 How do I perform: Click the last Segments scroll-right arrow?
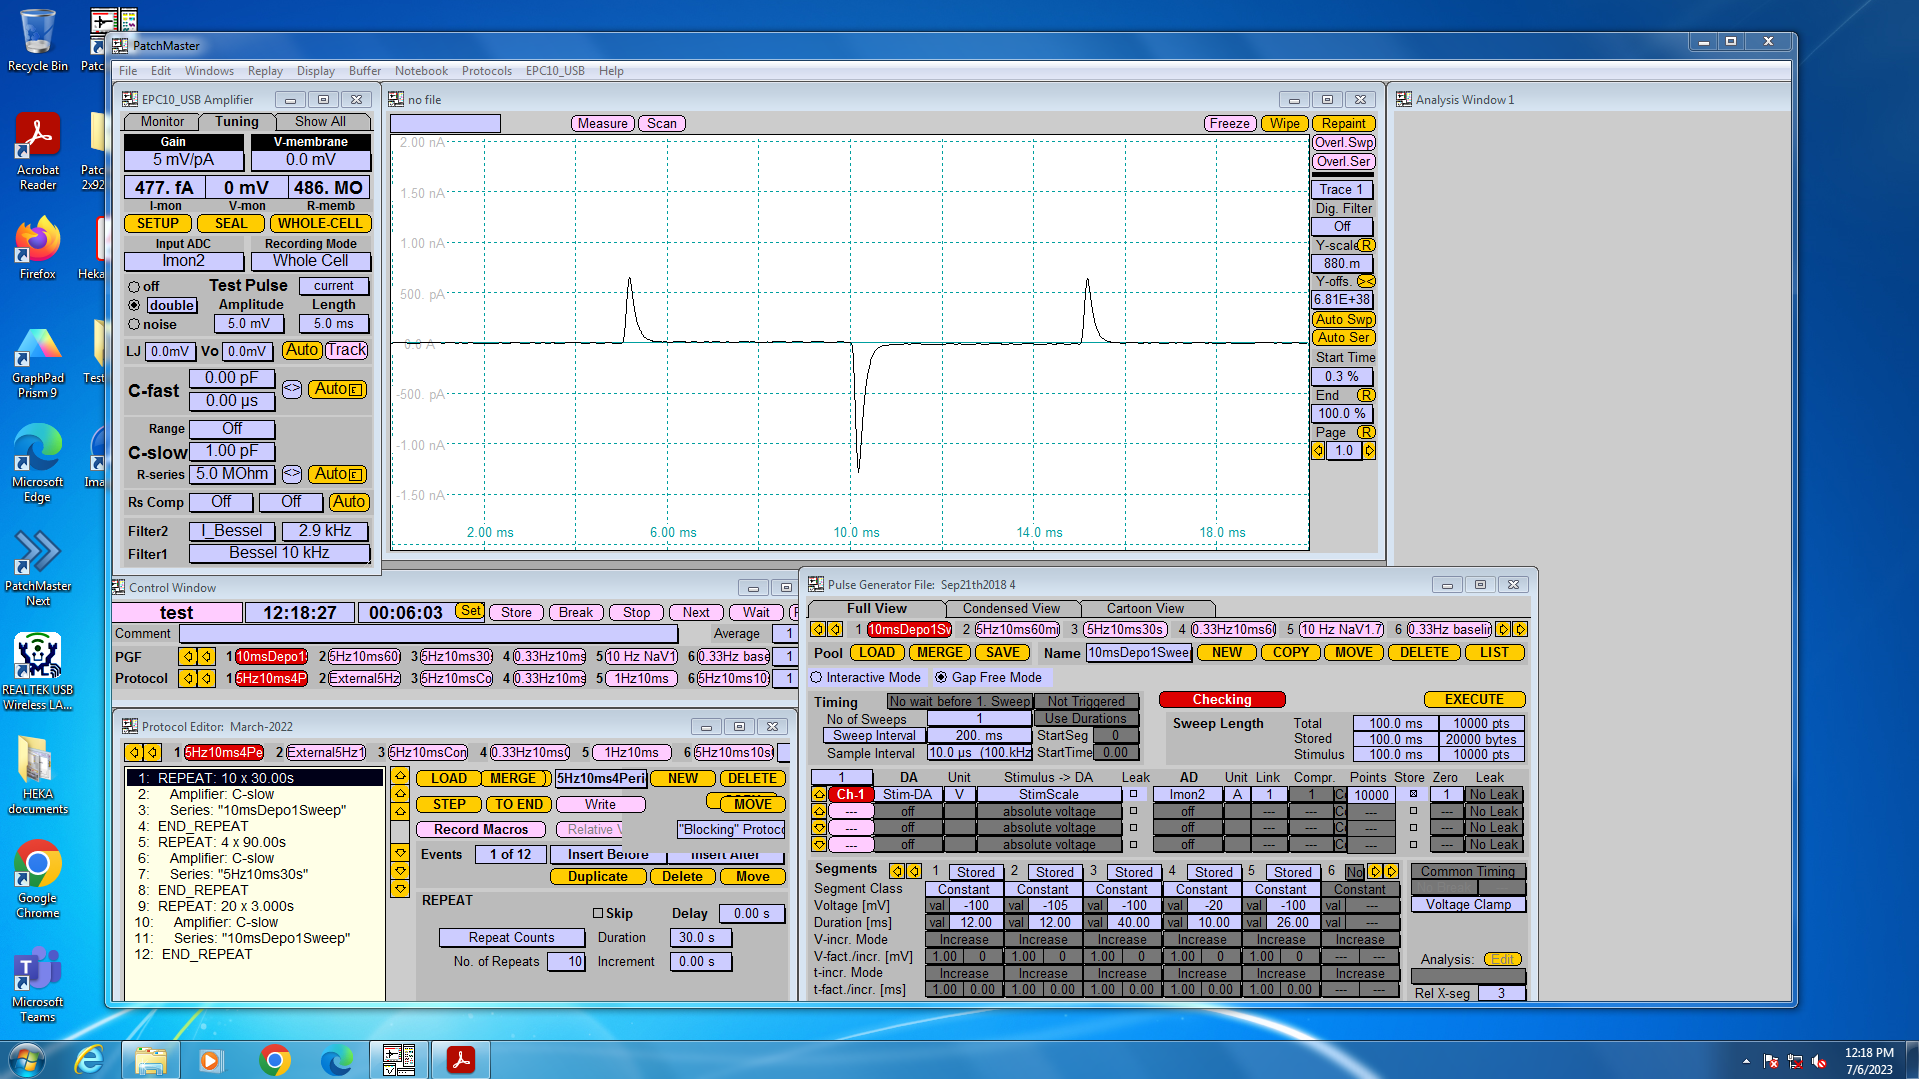(x=1391, y=872)
